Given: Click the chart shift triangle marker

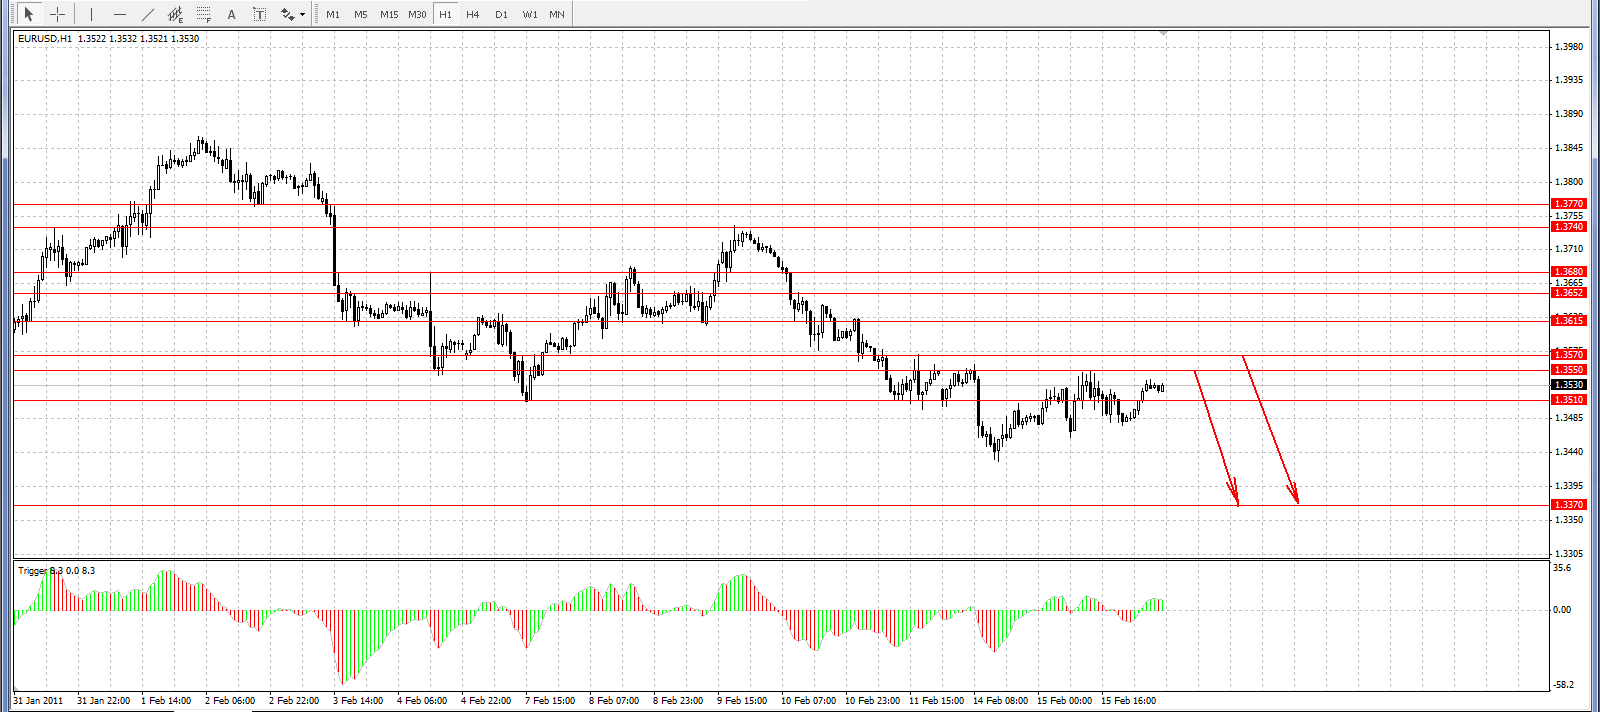Looking at the screenshot, I should 1163,34.
